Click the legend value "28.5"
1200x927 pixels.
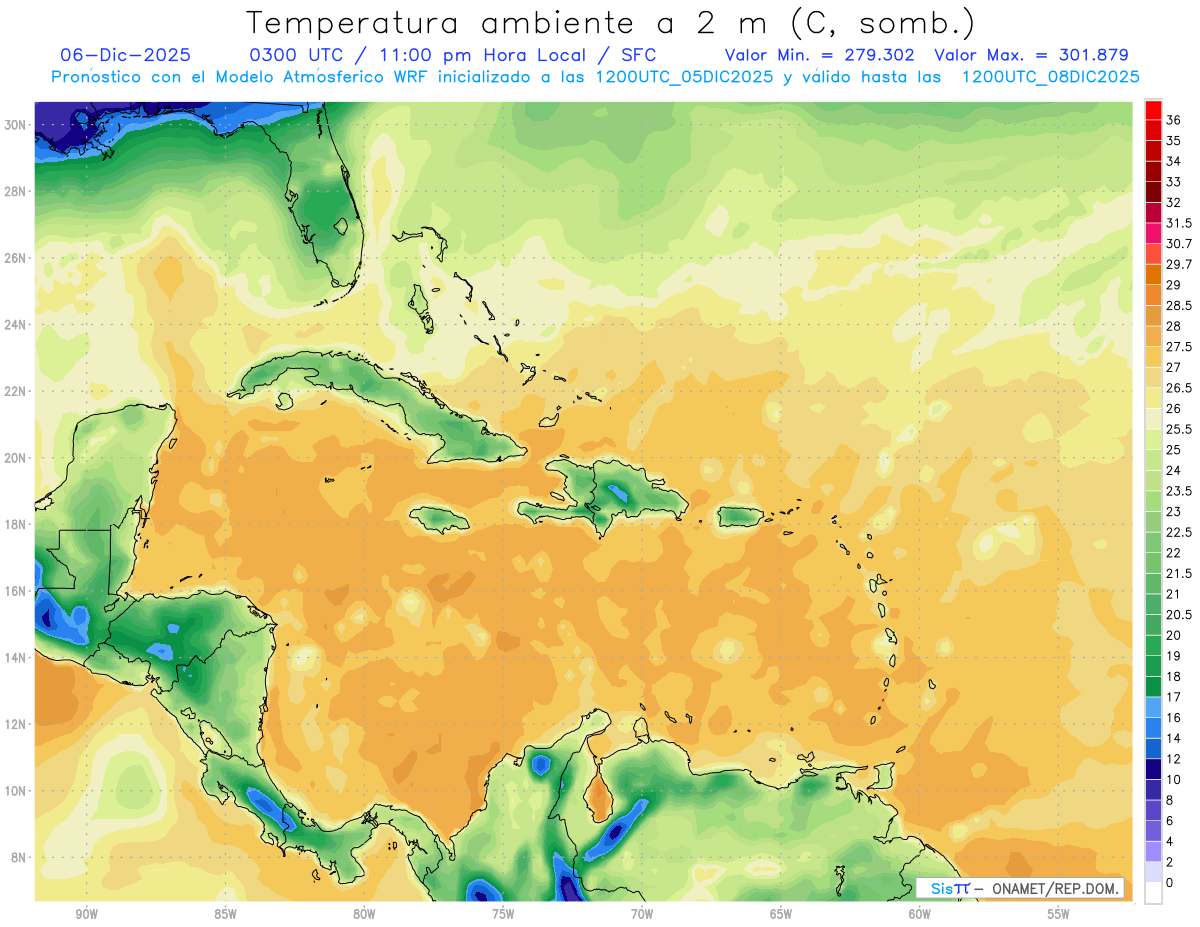(x=1179, y=305)
